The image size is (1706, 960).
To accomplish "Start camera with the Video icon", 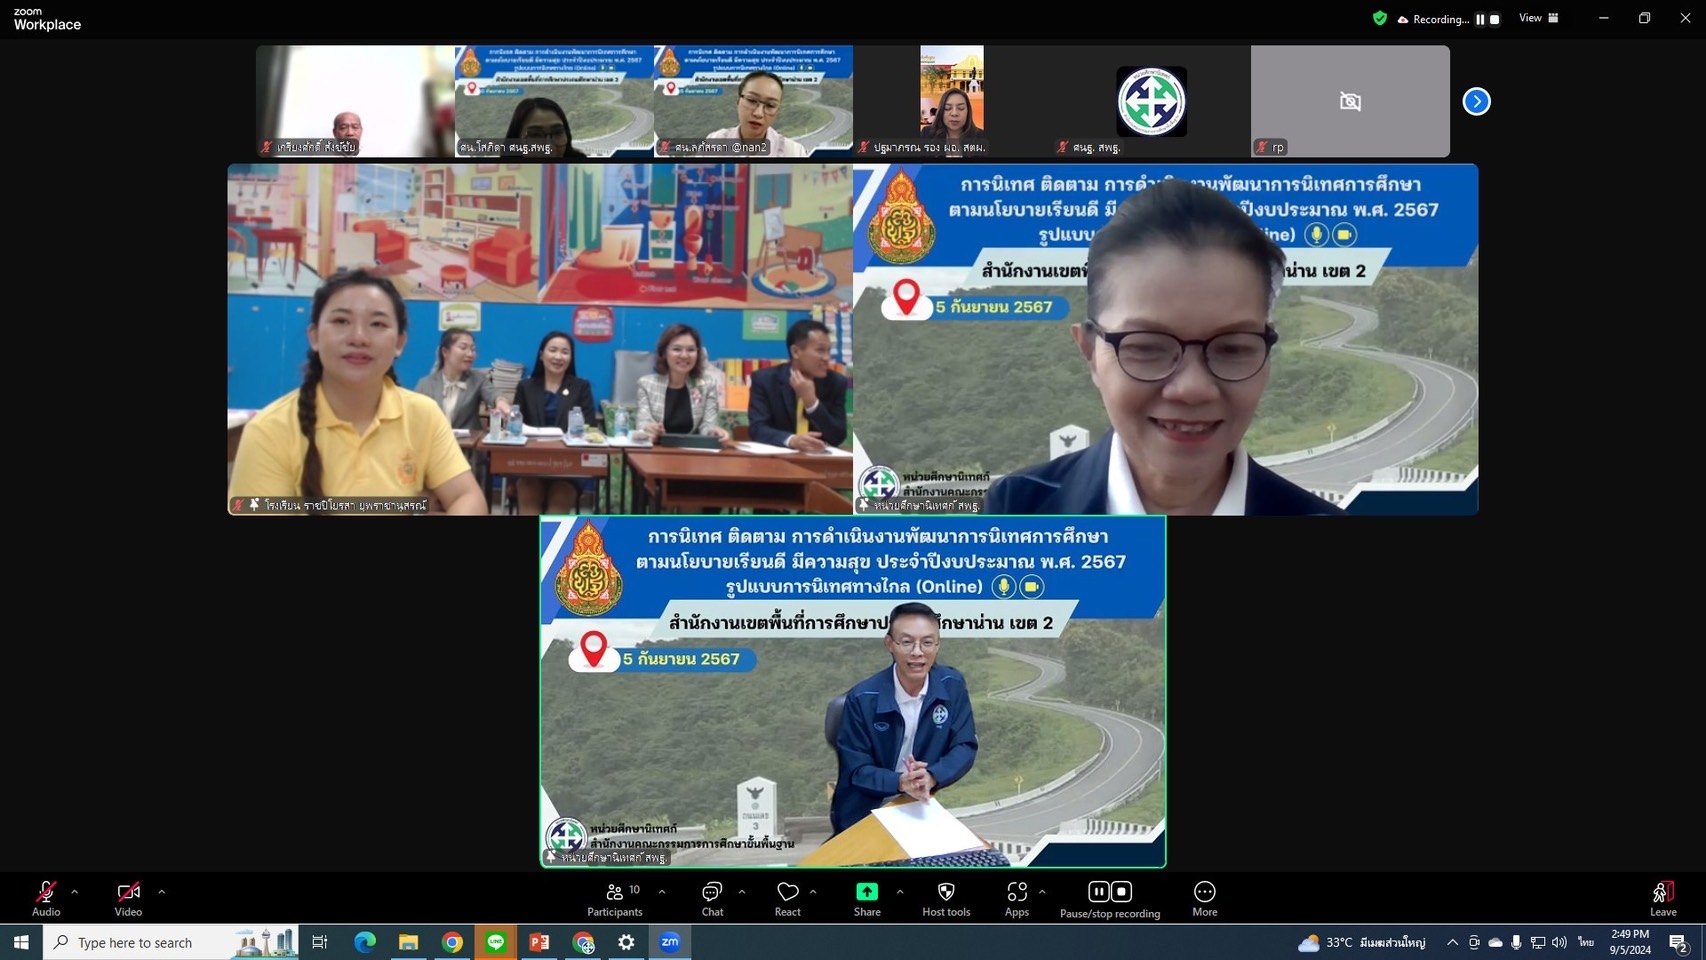I will pyautogui.click(x=128, y=891).
